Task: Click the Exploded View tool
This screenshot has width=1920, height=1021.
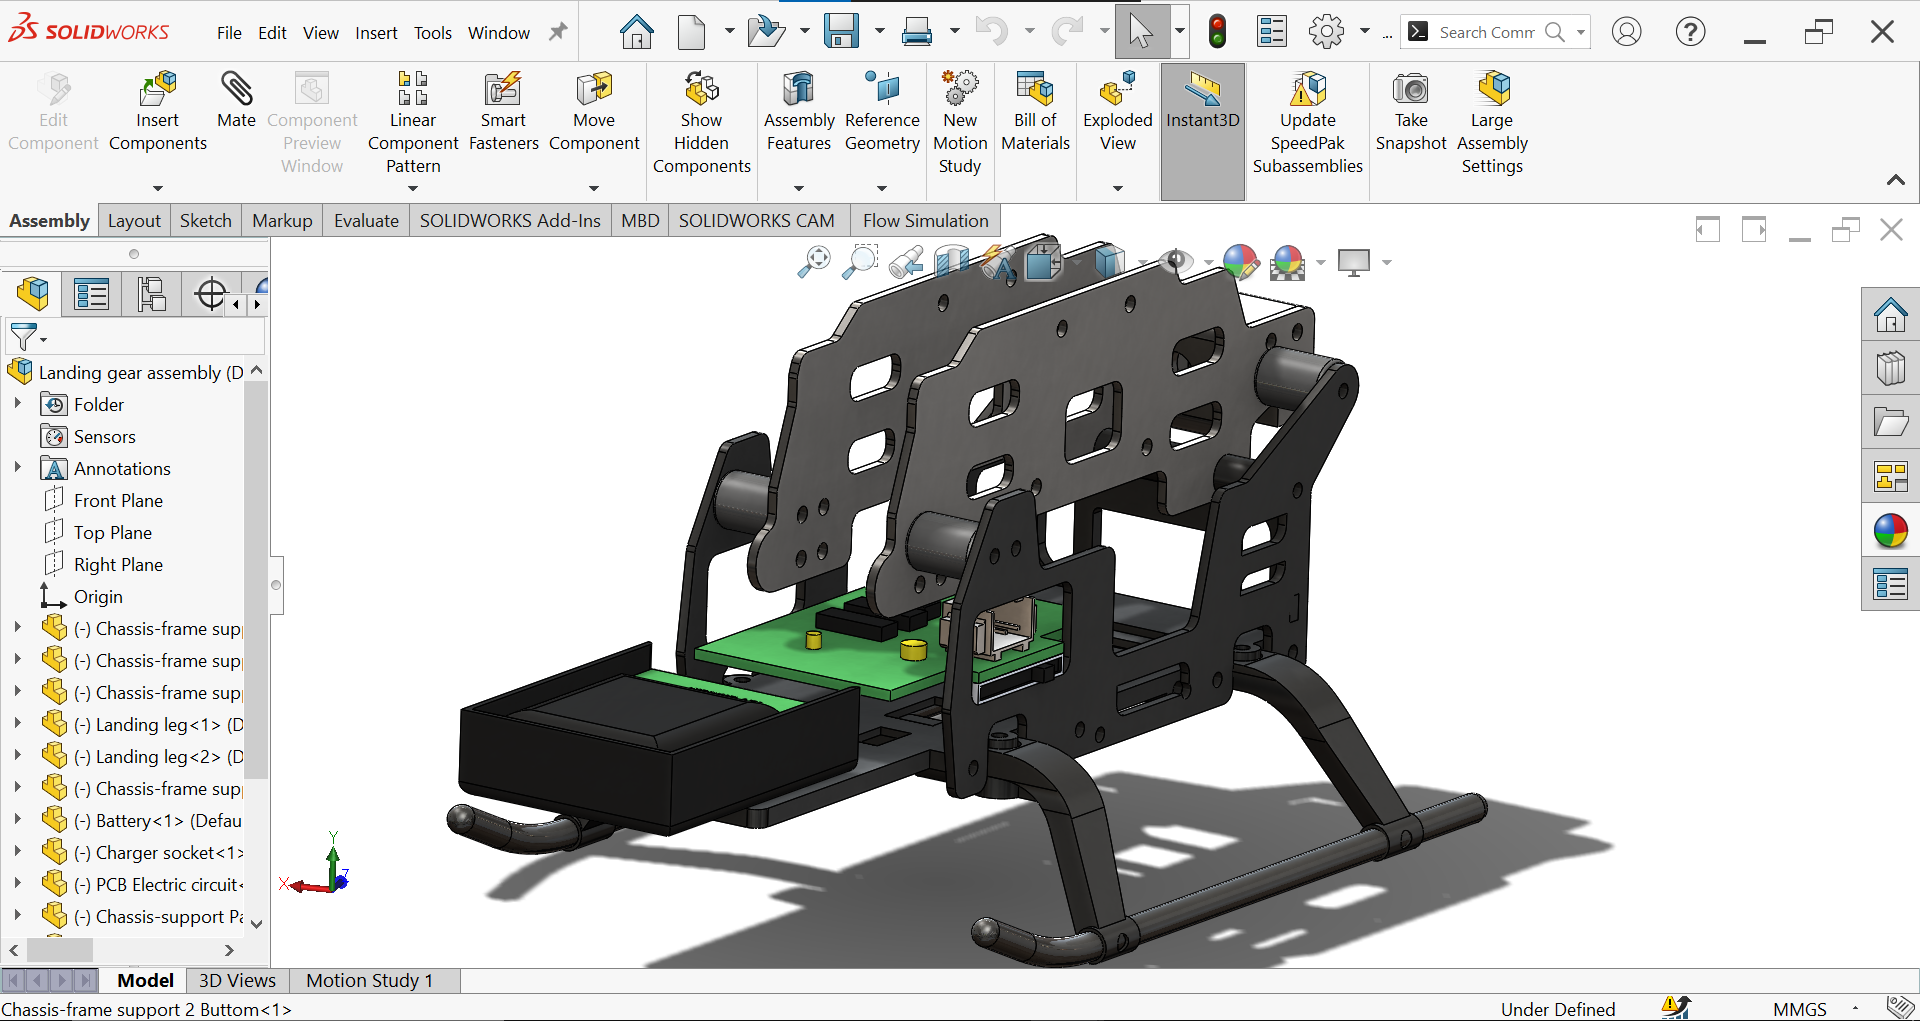Action: (x=1118, y=111)
